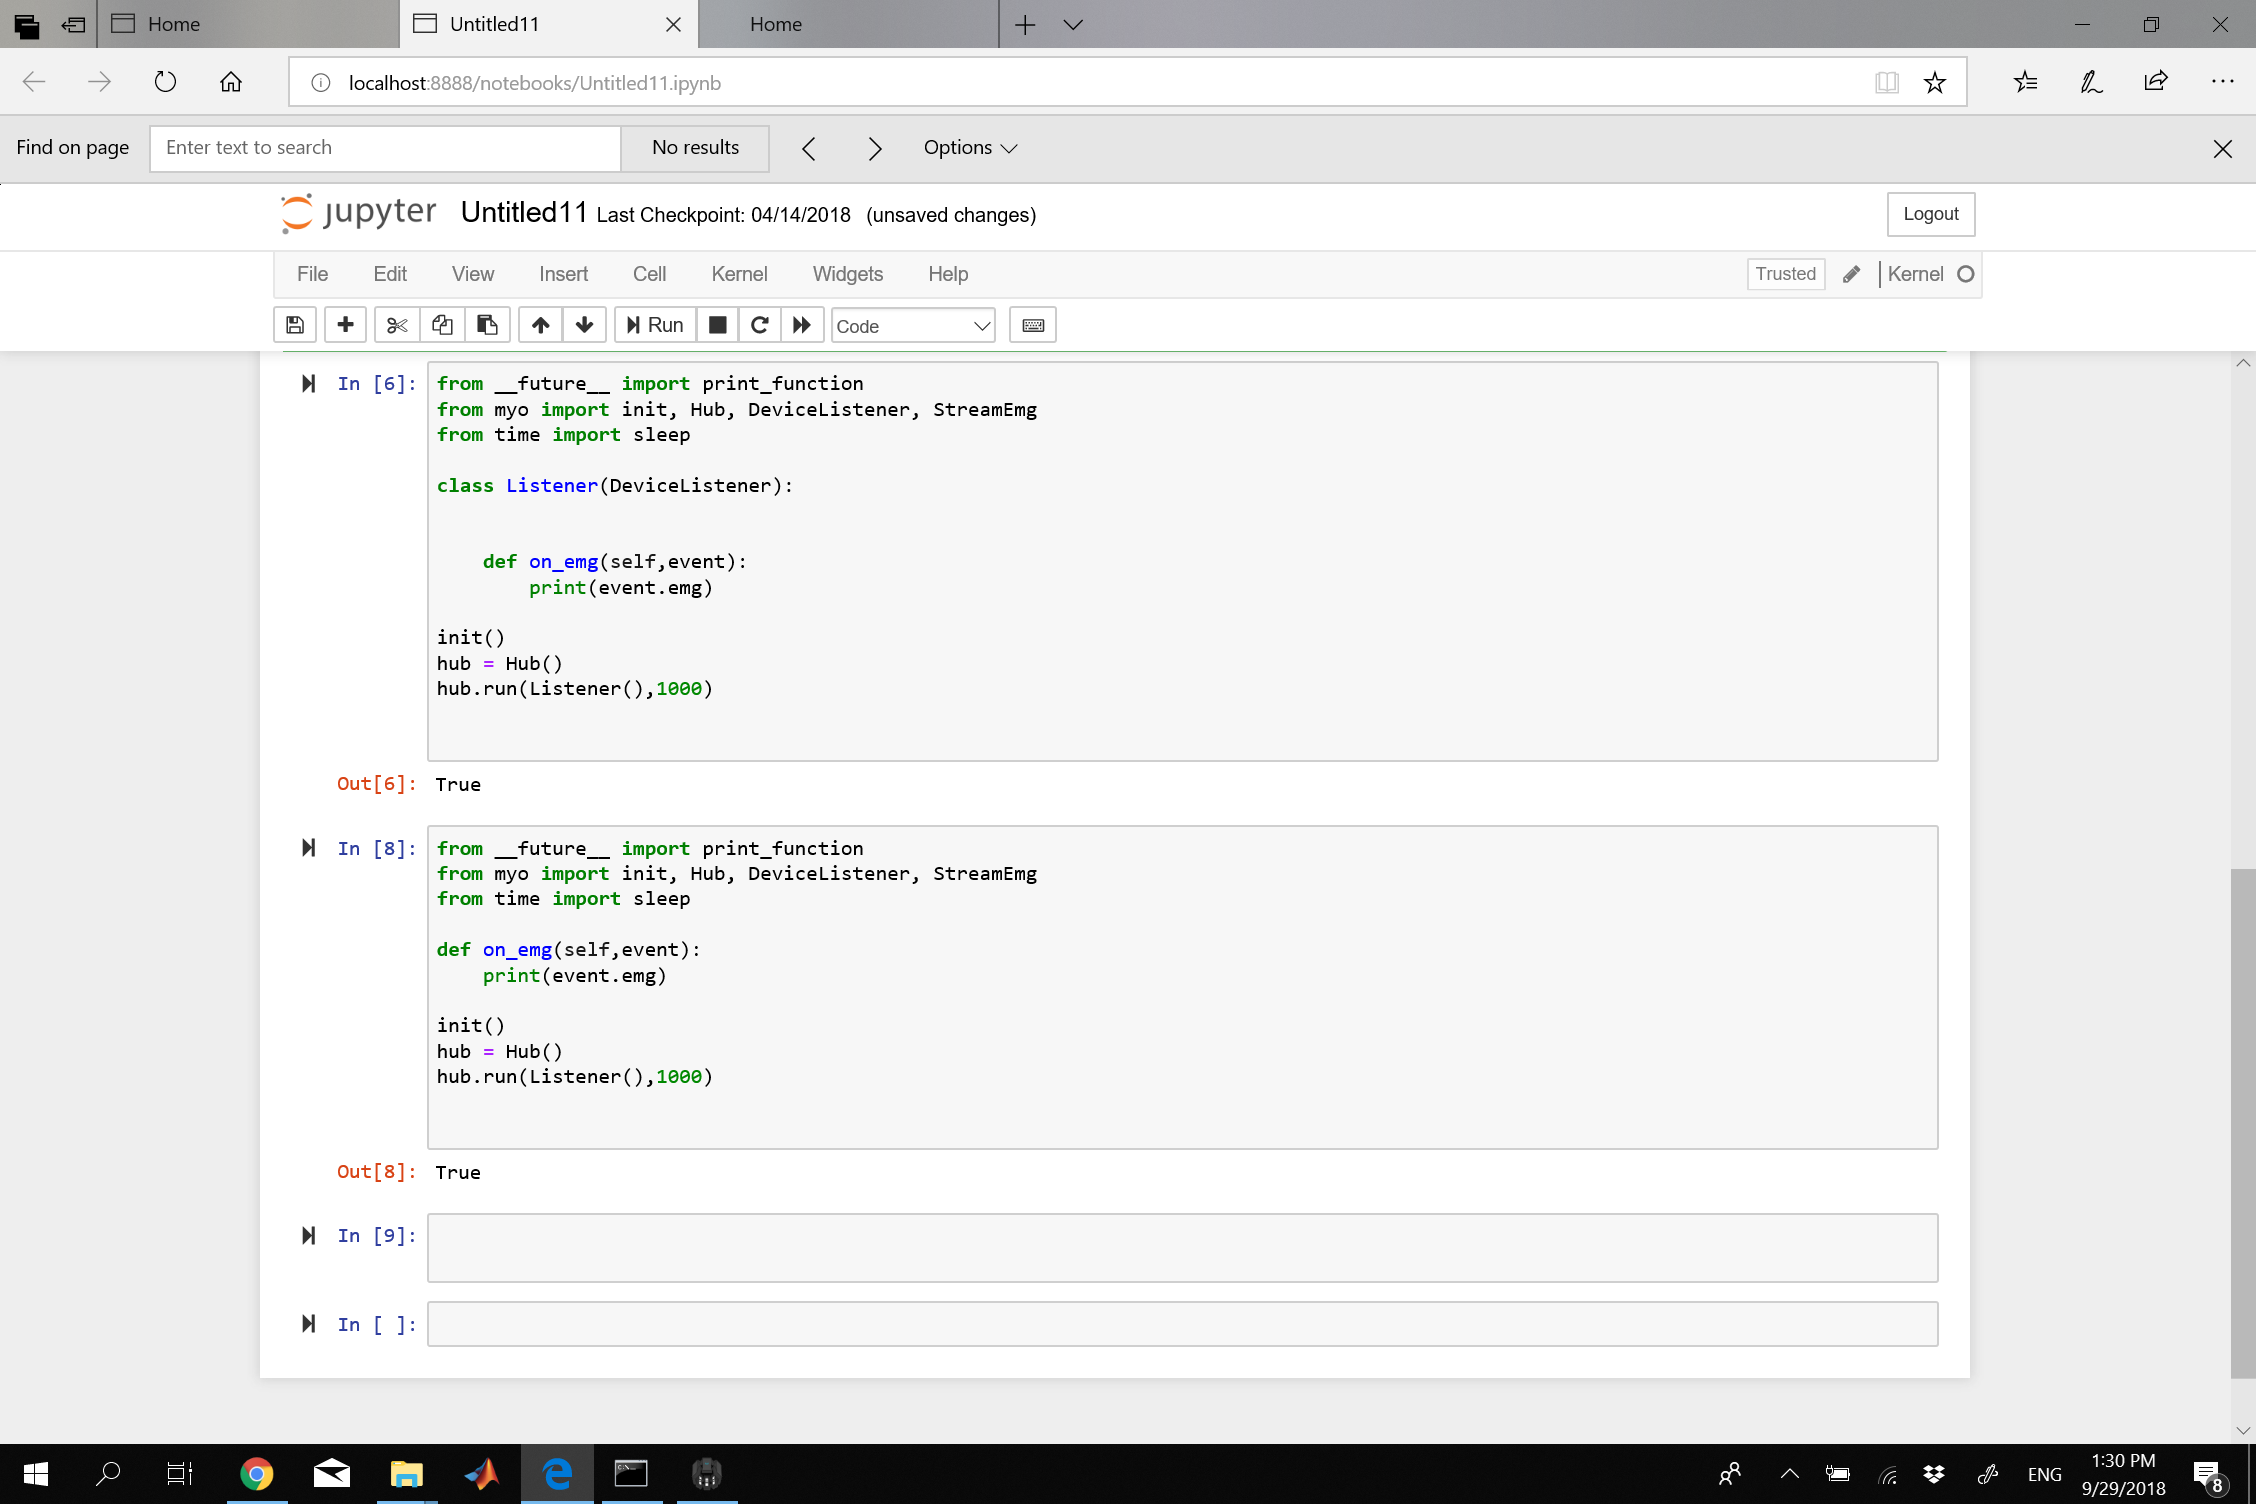Move selected cell up arrow
2256x1504 pixels.
[540, 325]
